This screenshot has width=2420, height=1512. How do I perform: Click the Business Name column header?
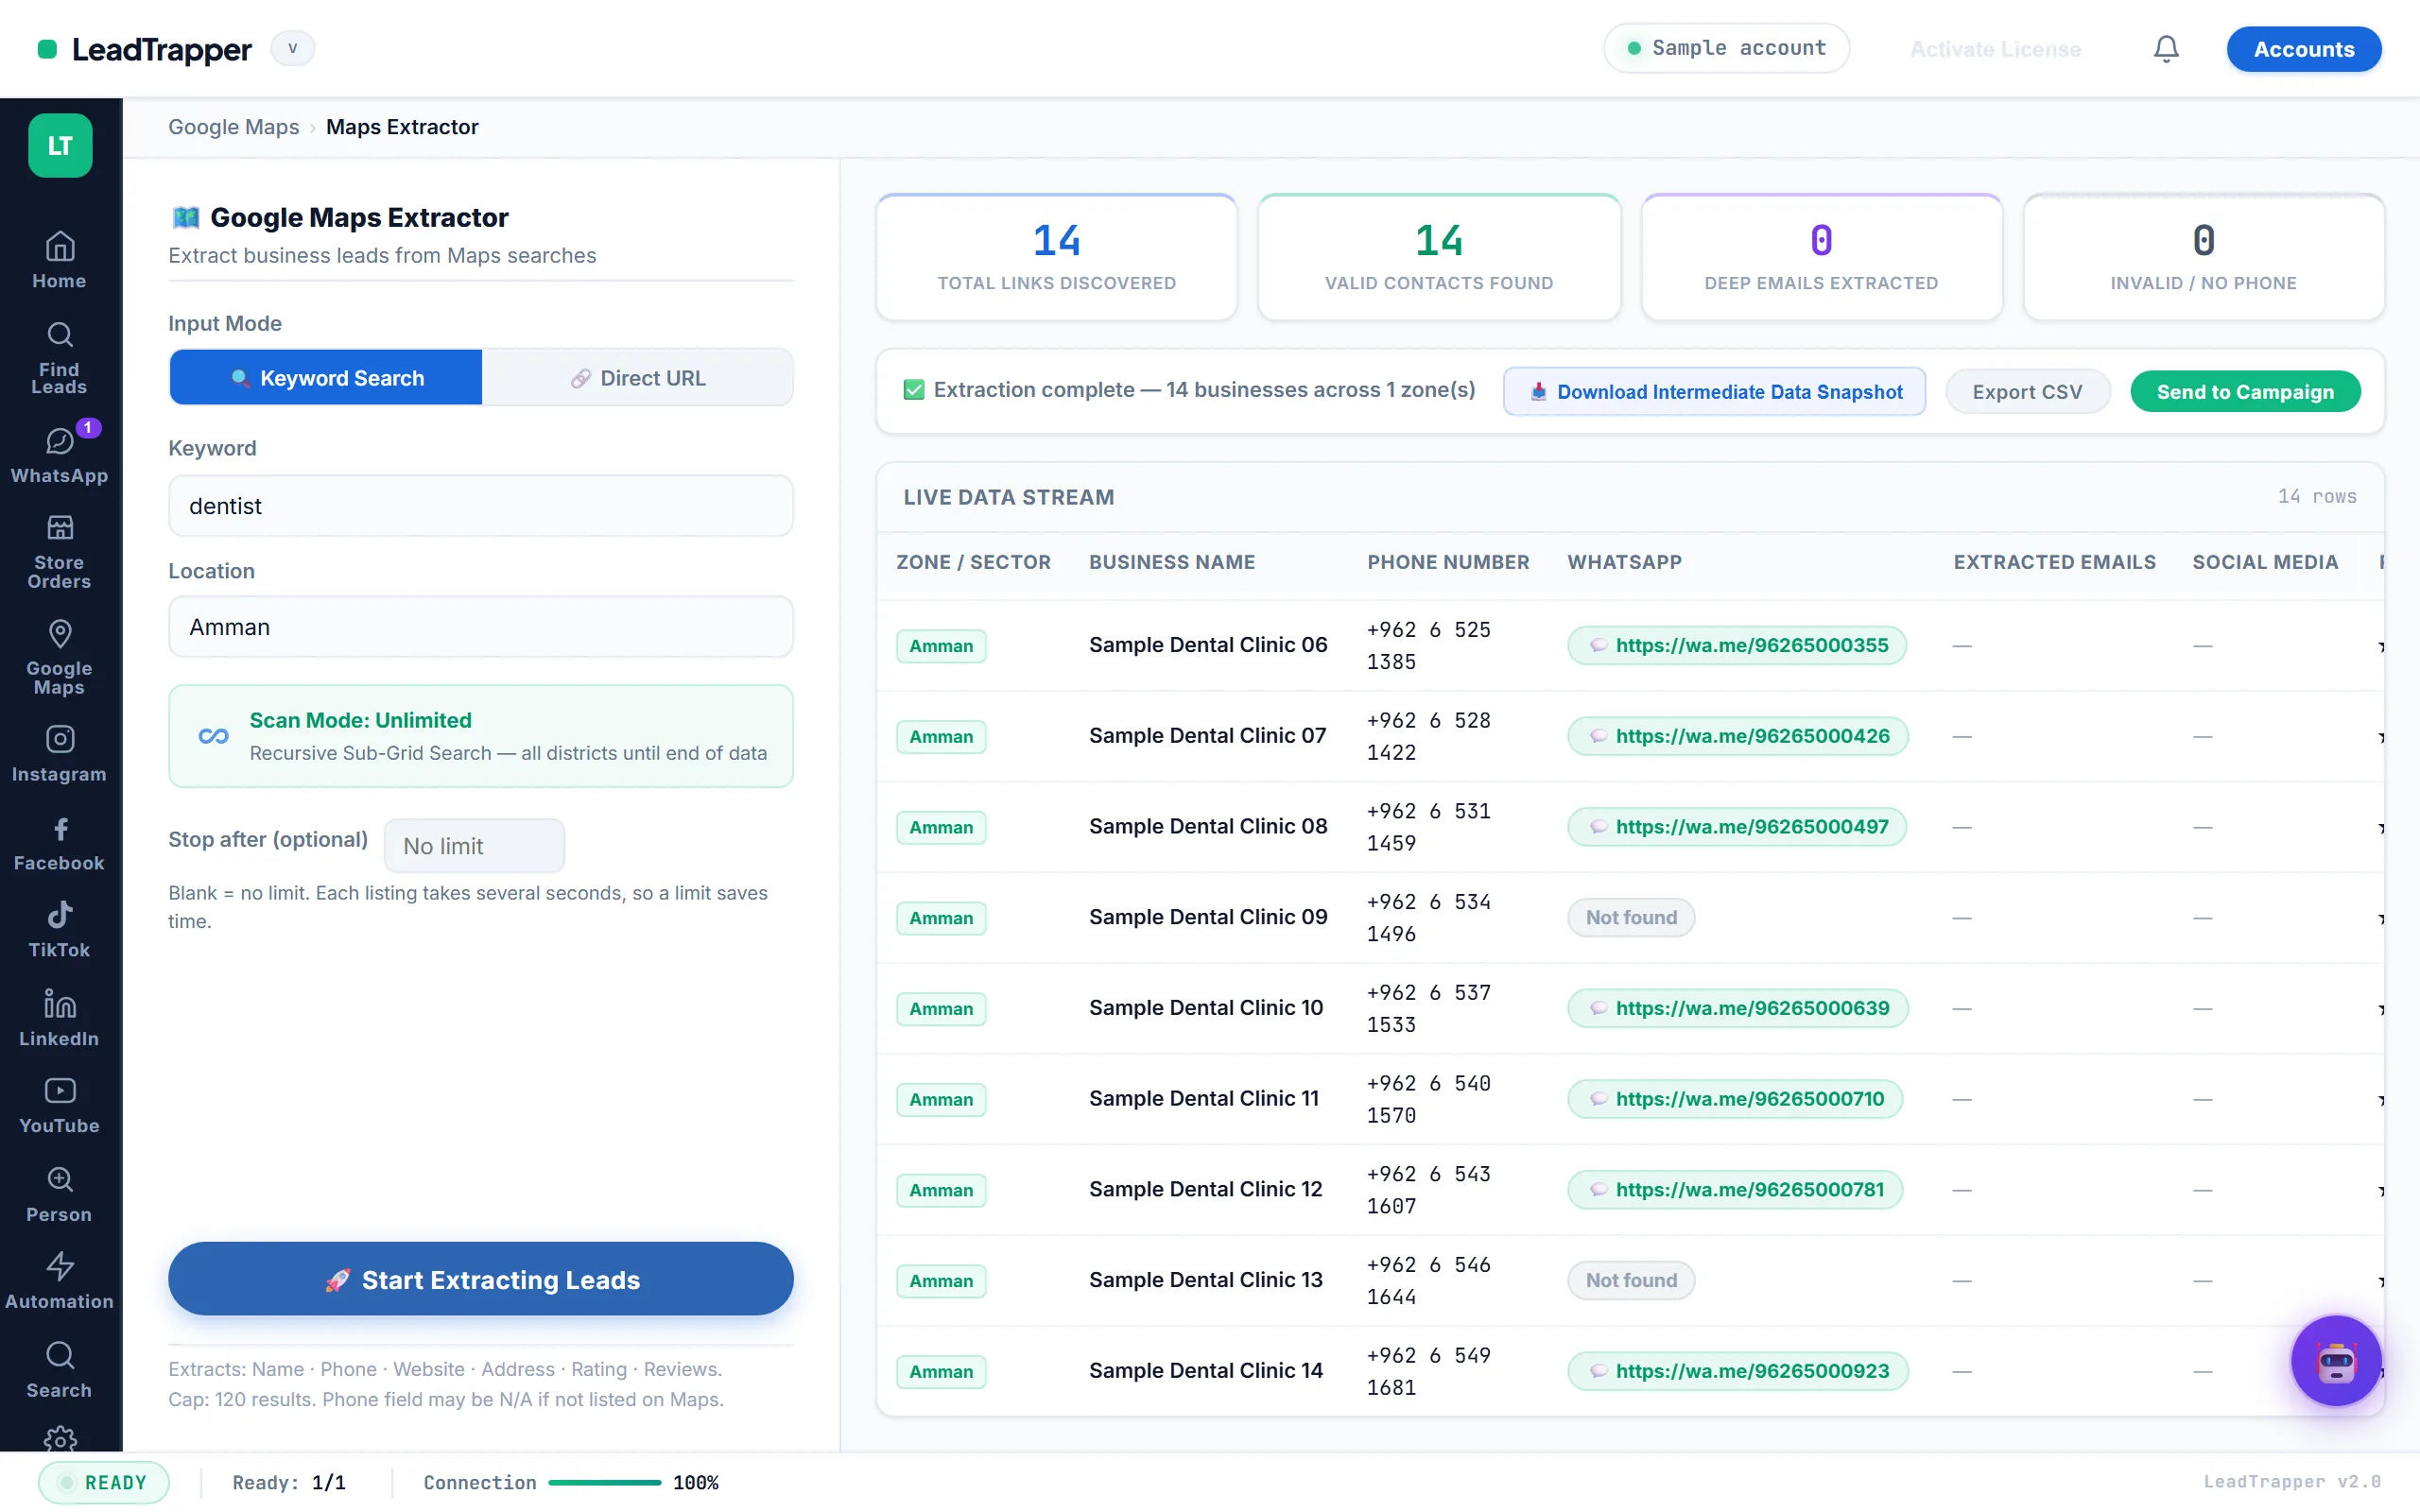tap(1172, 562)
